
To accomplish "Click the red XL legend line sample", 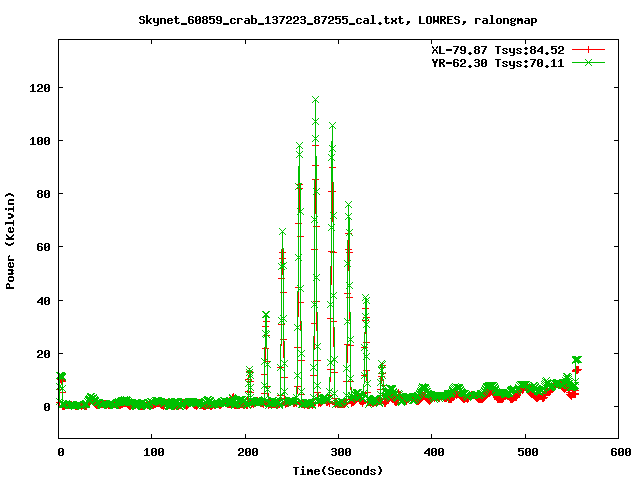I will tap(588, 50).
